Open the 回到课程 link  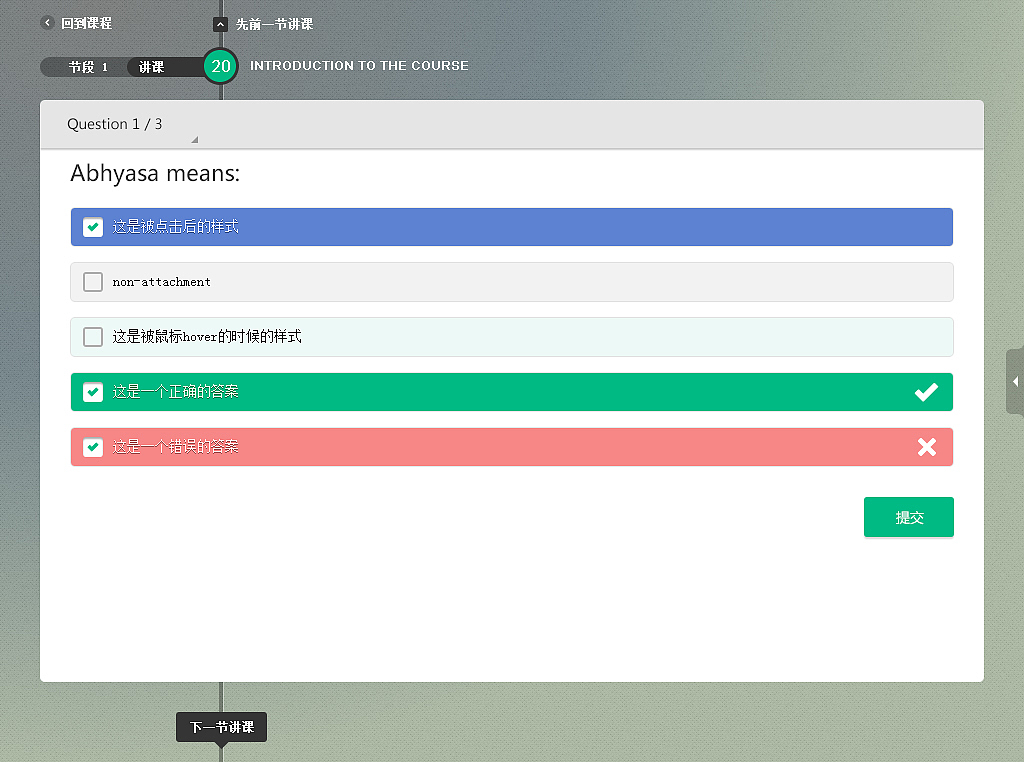86,24
